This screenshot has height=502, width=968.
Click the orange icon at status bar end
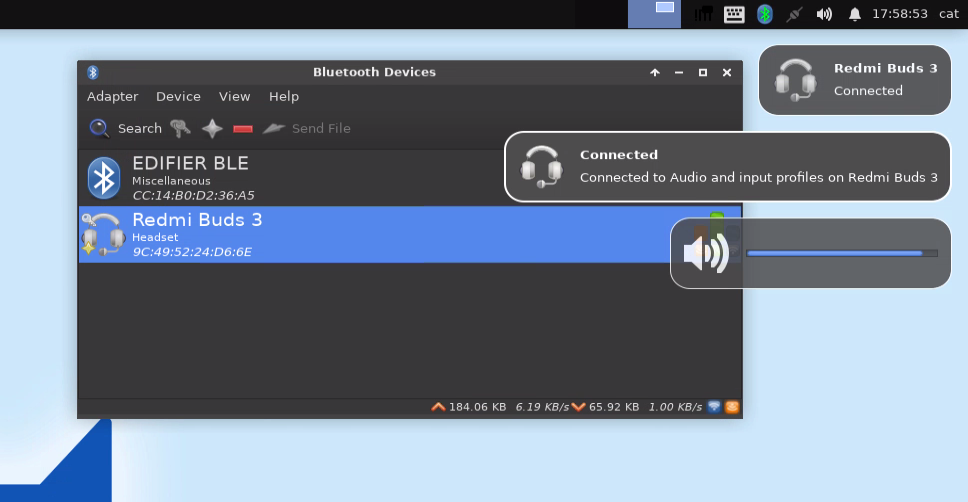click(x=732, y=406)
